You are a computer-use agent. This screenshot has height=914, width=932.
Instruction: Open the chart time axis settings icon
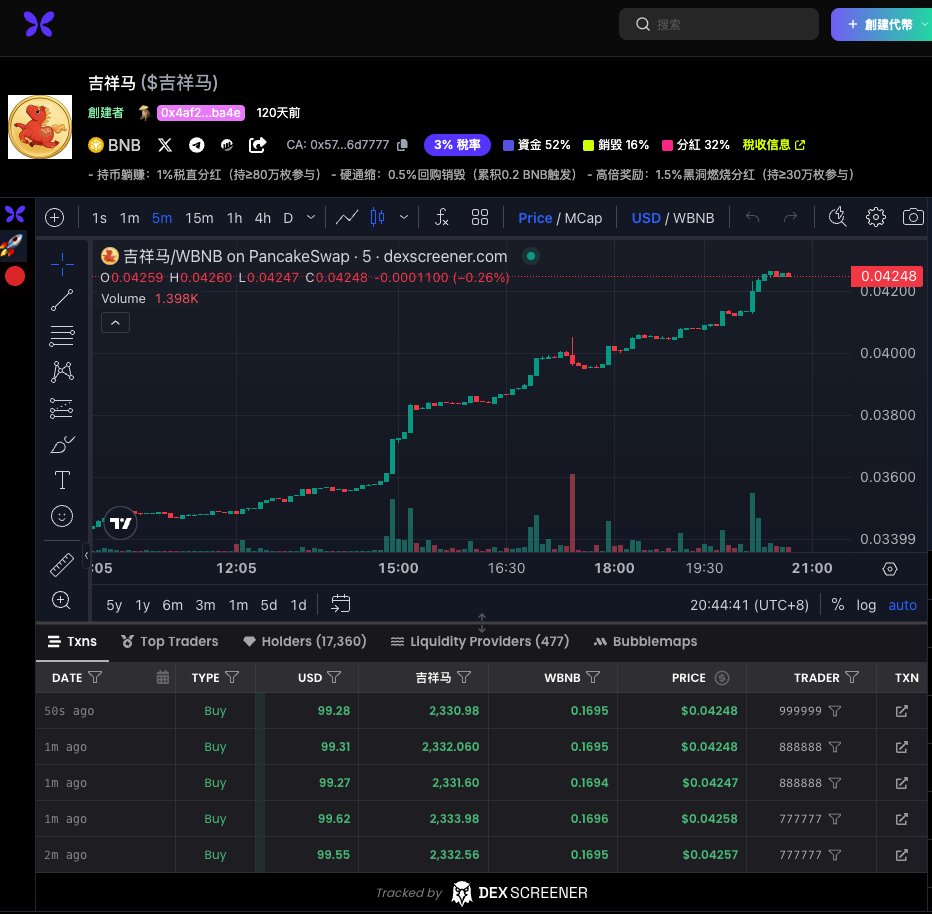click(x=890, y=569)
